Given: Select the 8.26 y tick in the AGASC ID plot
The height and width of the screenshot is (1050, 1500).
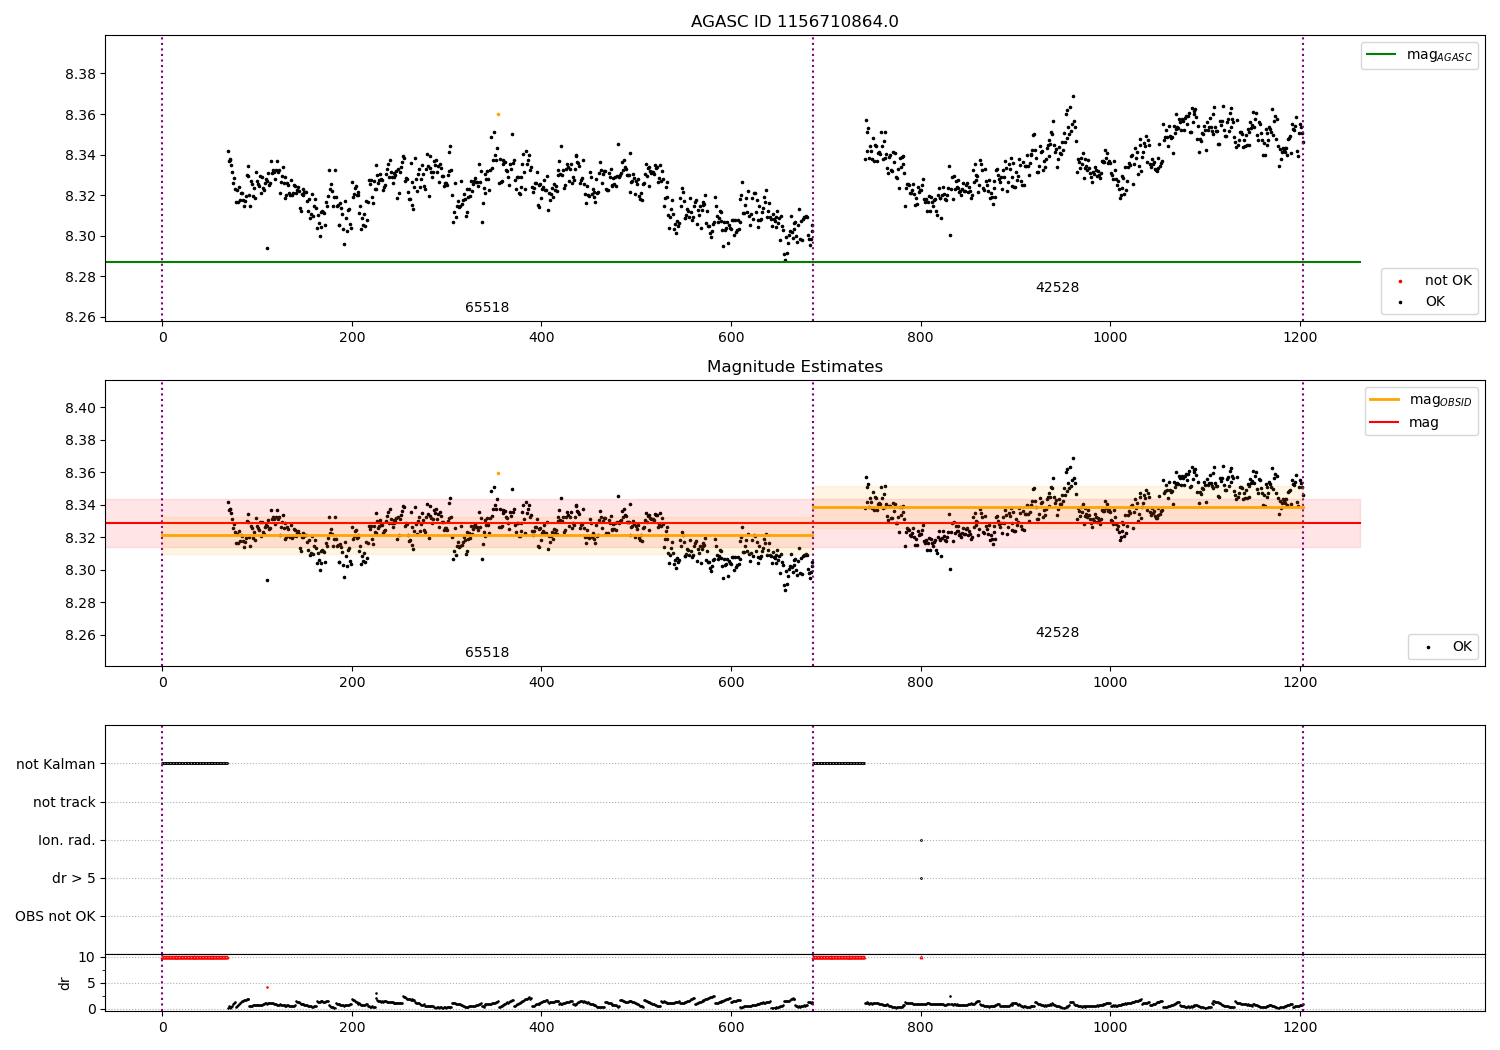Looking at the screenshot, I should [81, 318].
